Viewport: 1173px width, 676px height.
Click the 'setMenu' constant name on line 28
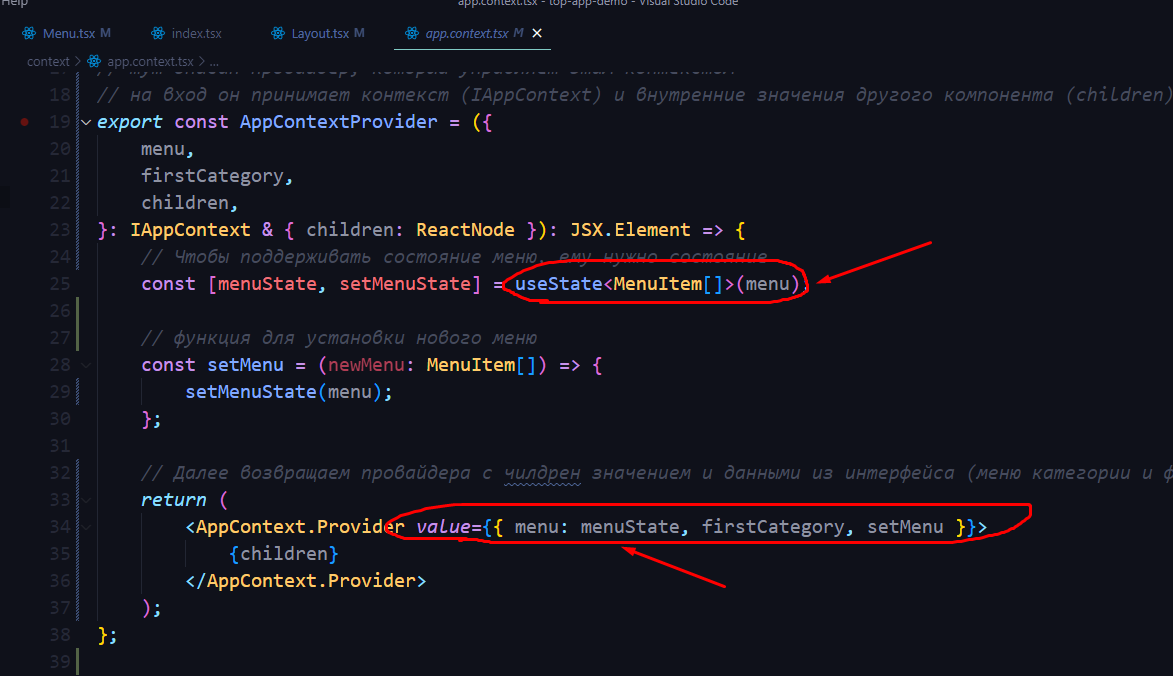click(x=245, y=365)
